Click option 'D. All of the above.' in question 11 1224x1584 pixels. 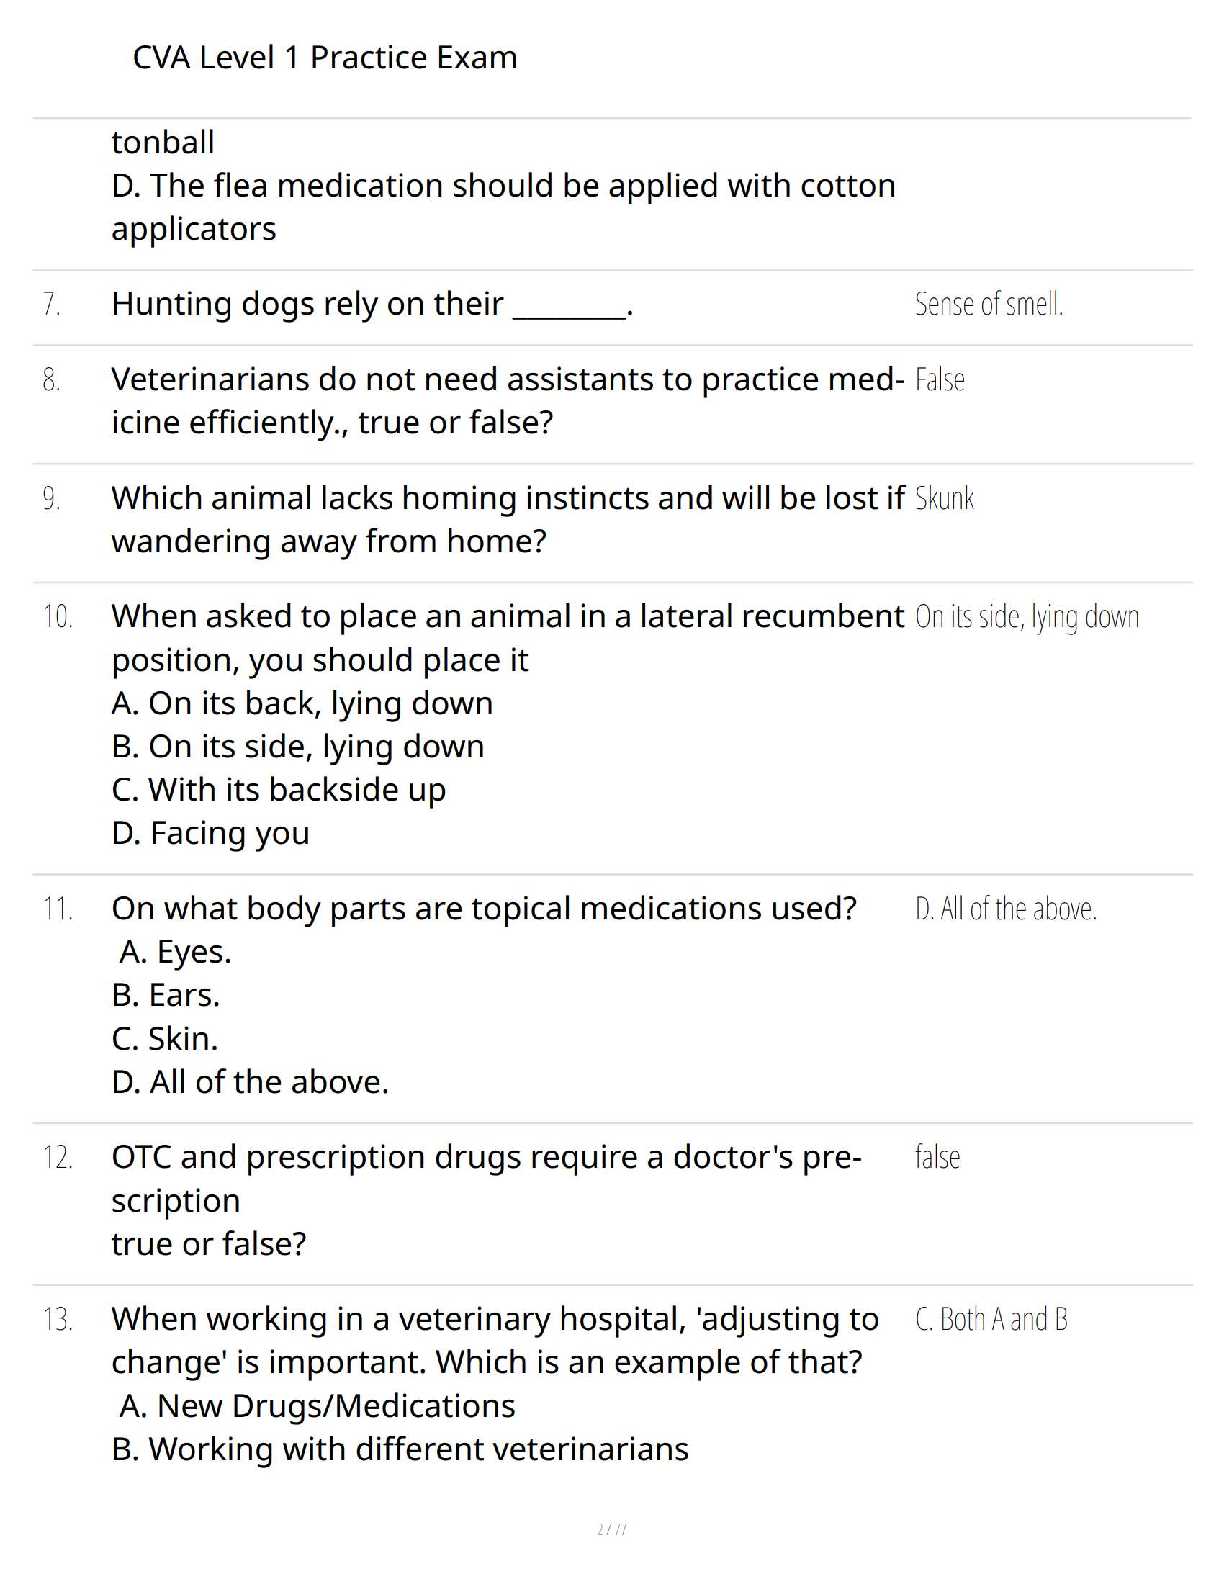pos(250,1082)
